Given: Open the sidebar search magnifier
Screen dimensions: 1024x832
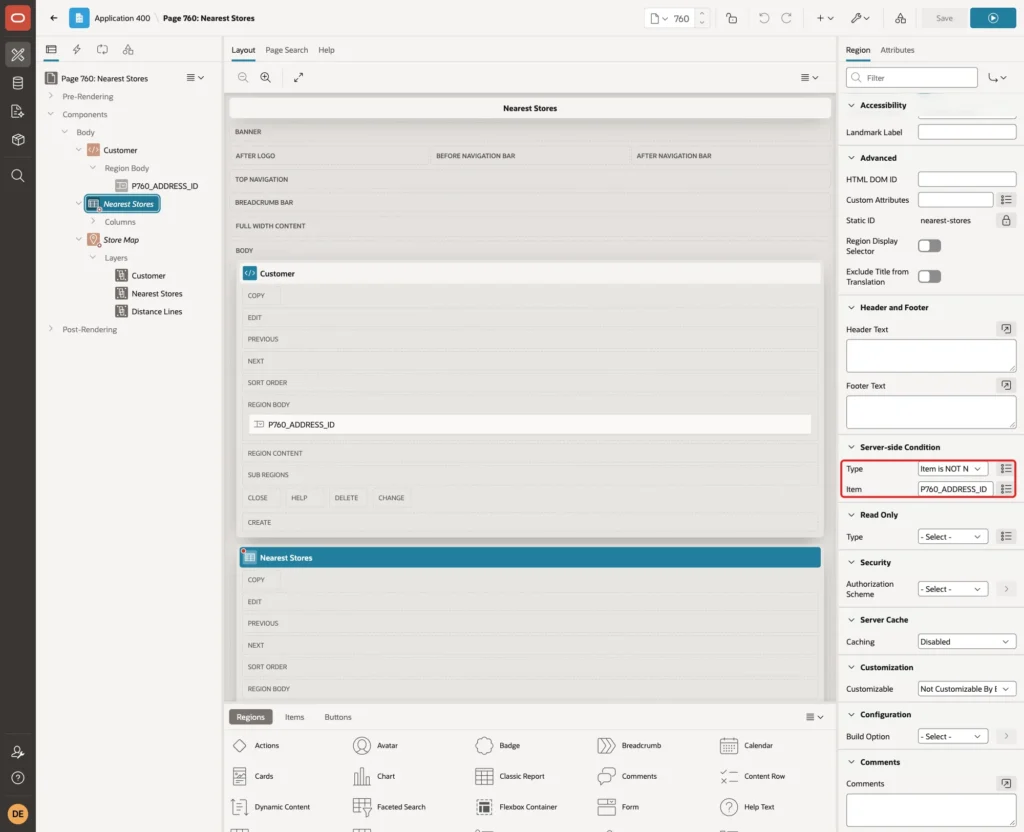Looking at the screenshot, I should pyautogui.click(x=18, y=176).
